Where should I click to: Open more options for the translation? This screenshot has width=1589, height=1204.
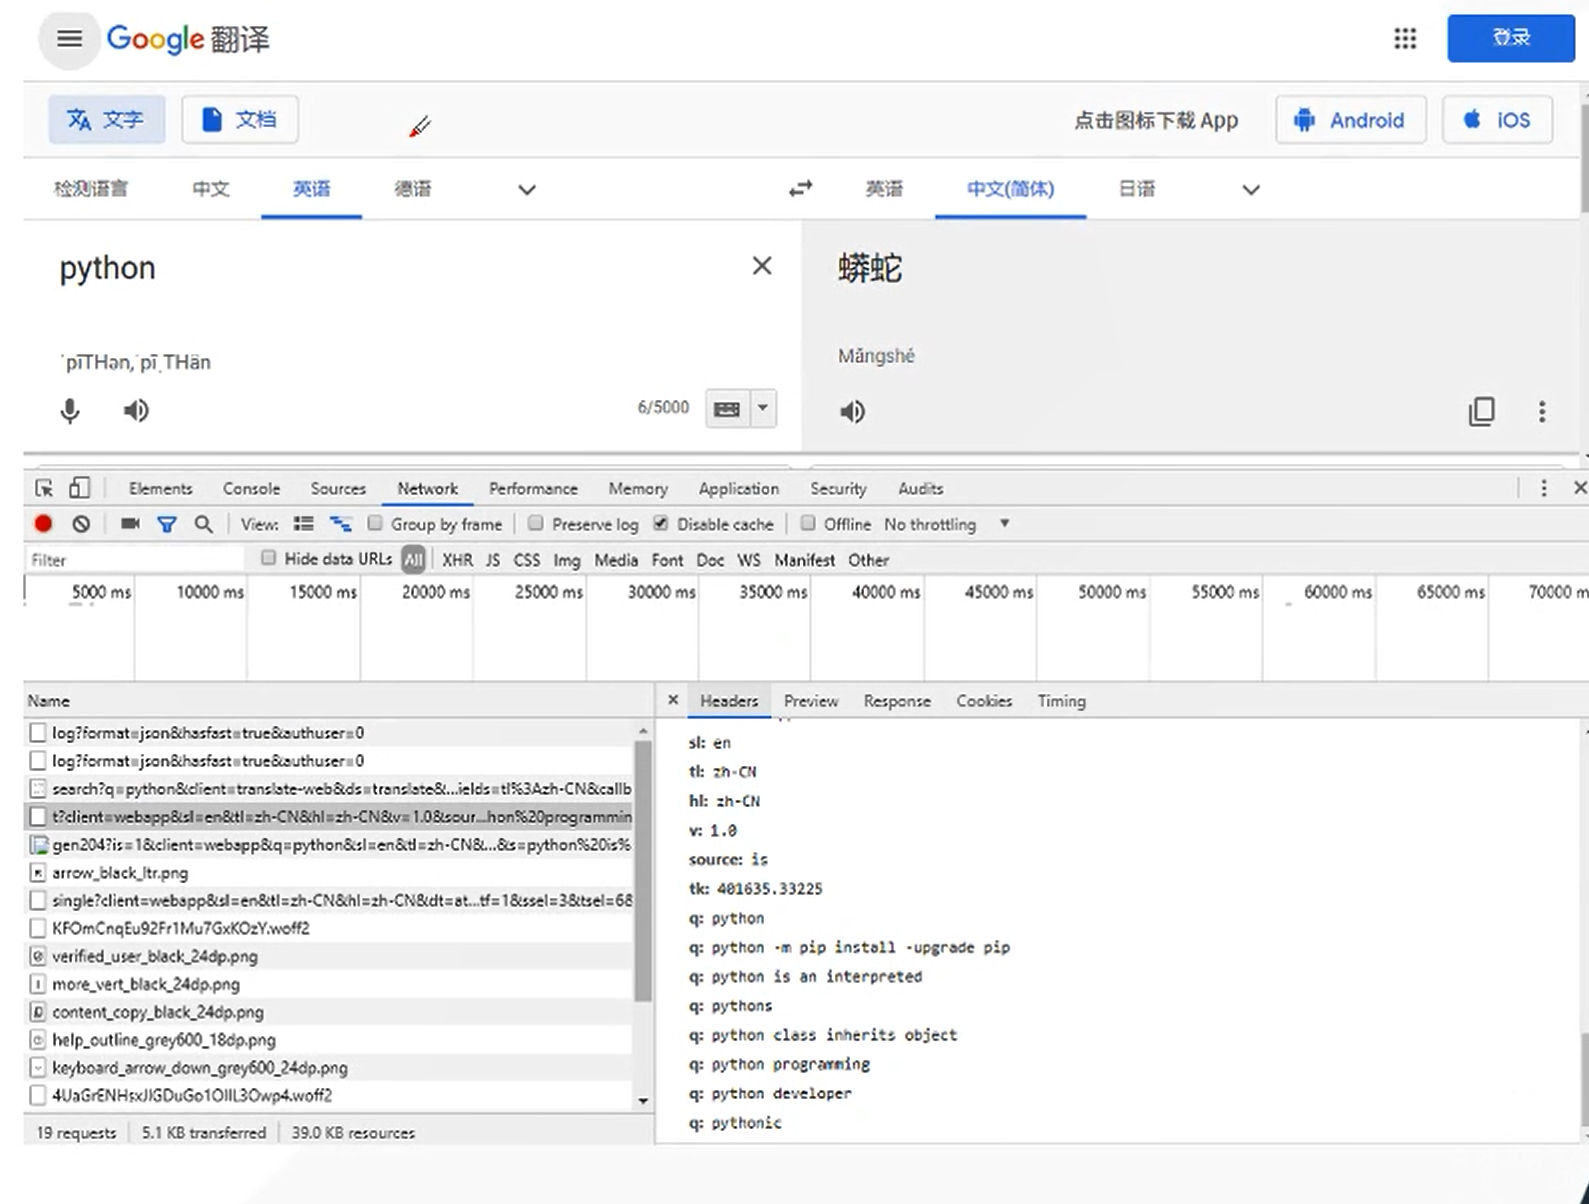click(1542, 412)
